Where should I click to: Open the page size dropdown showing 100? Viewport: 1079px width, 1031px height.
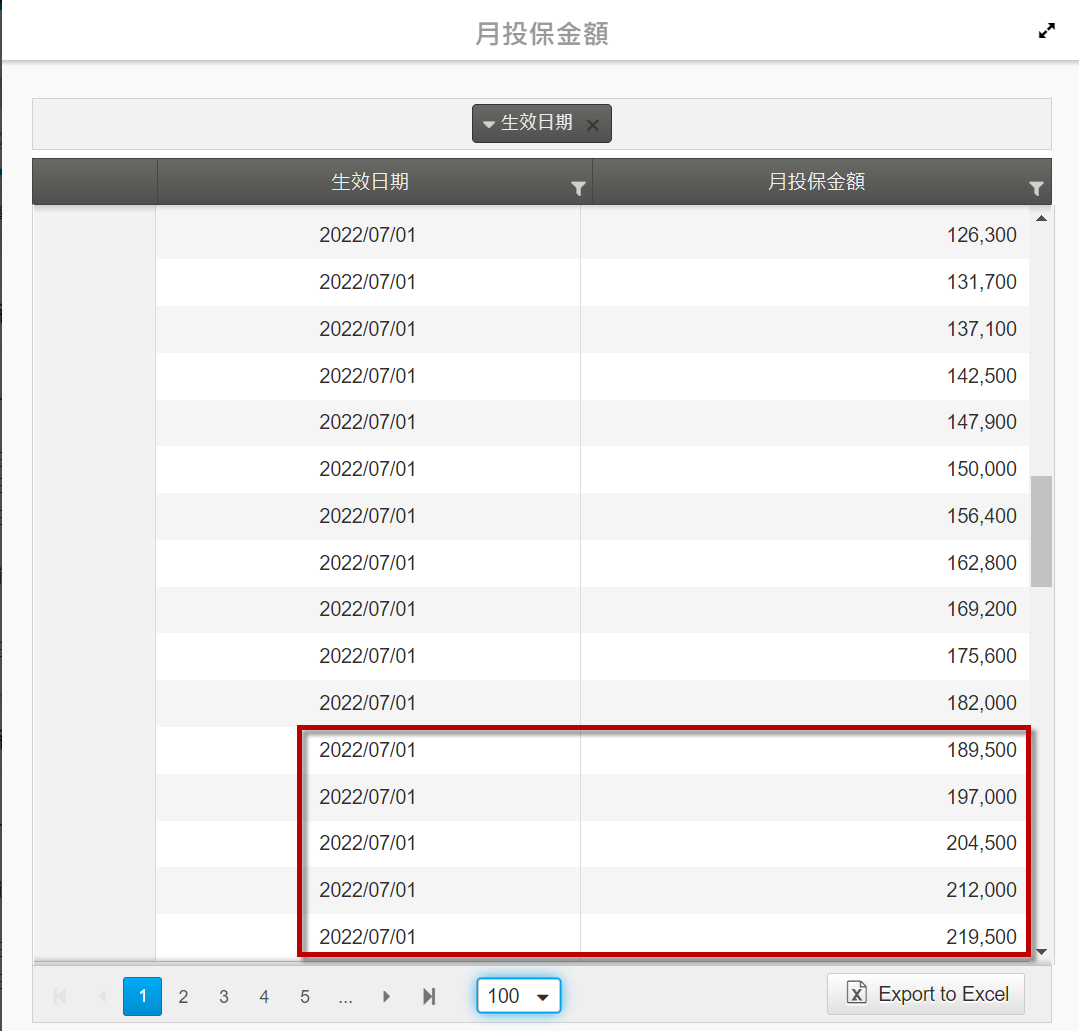pos(518,996)
